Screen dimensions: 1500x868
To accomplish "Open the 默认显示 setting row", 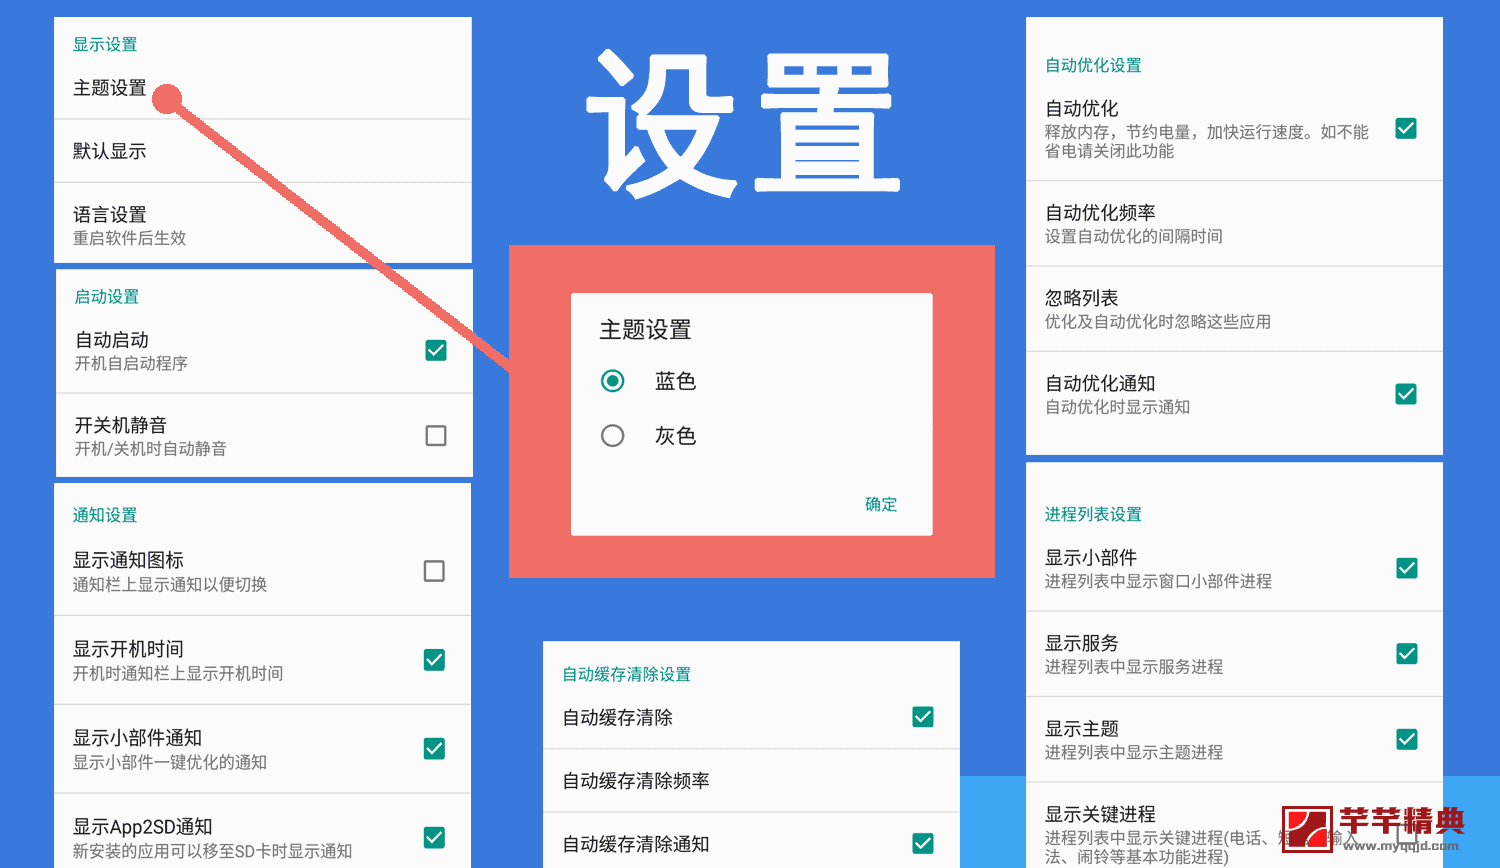I will 262,151.
